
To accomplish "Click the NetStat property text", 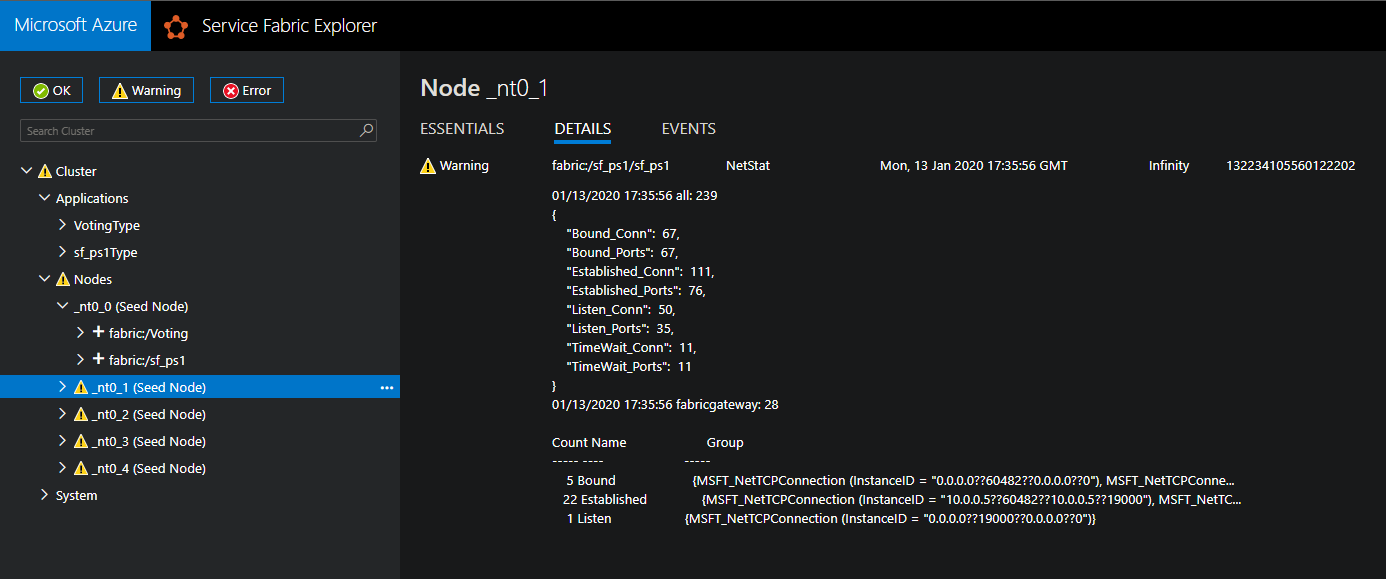I will point(748,166).
